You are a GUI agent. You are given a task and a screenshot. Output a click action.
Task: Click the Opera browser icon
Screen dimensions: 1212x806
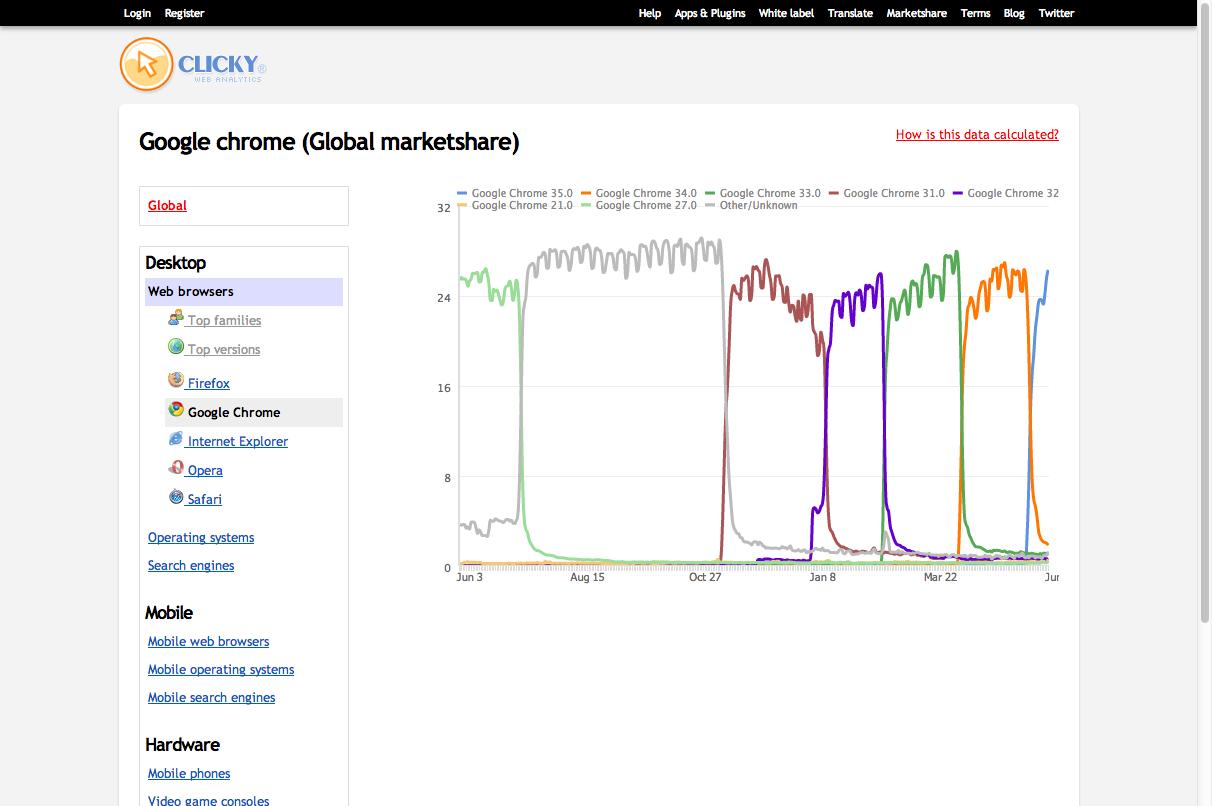click(176, 468)
